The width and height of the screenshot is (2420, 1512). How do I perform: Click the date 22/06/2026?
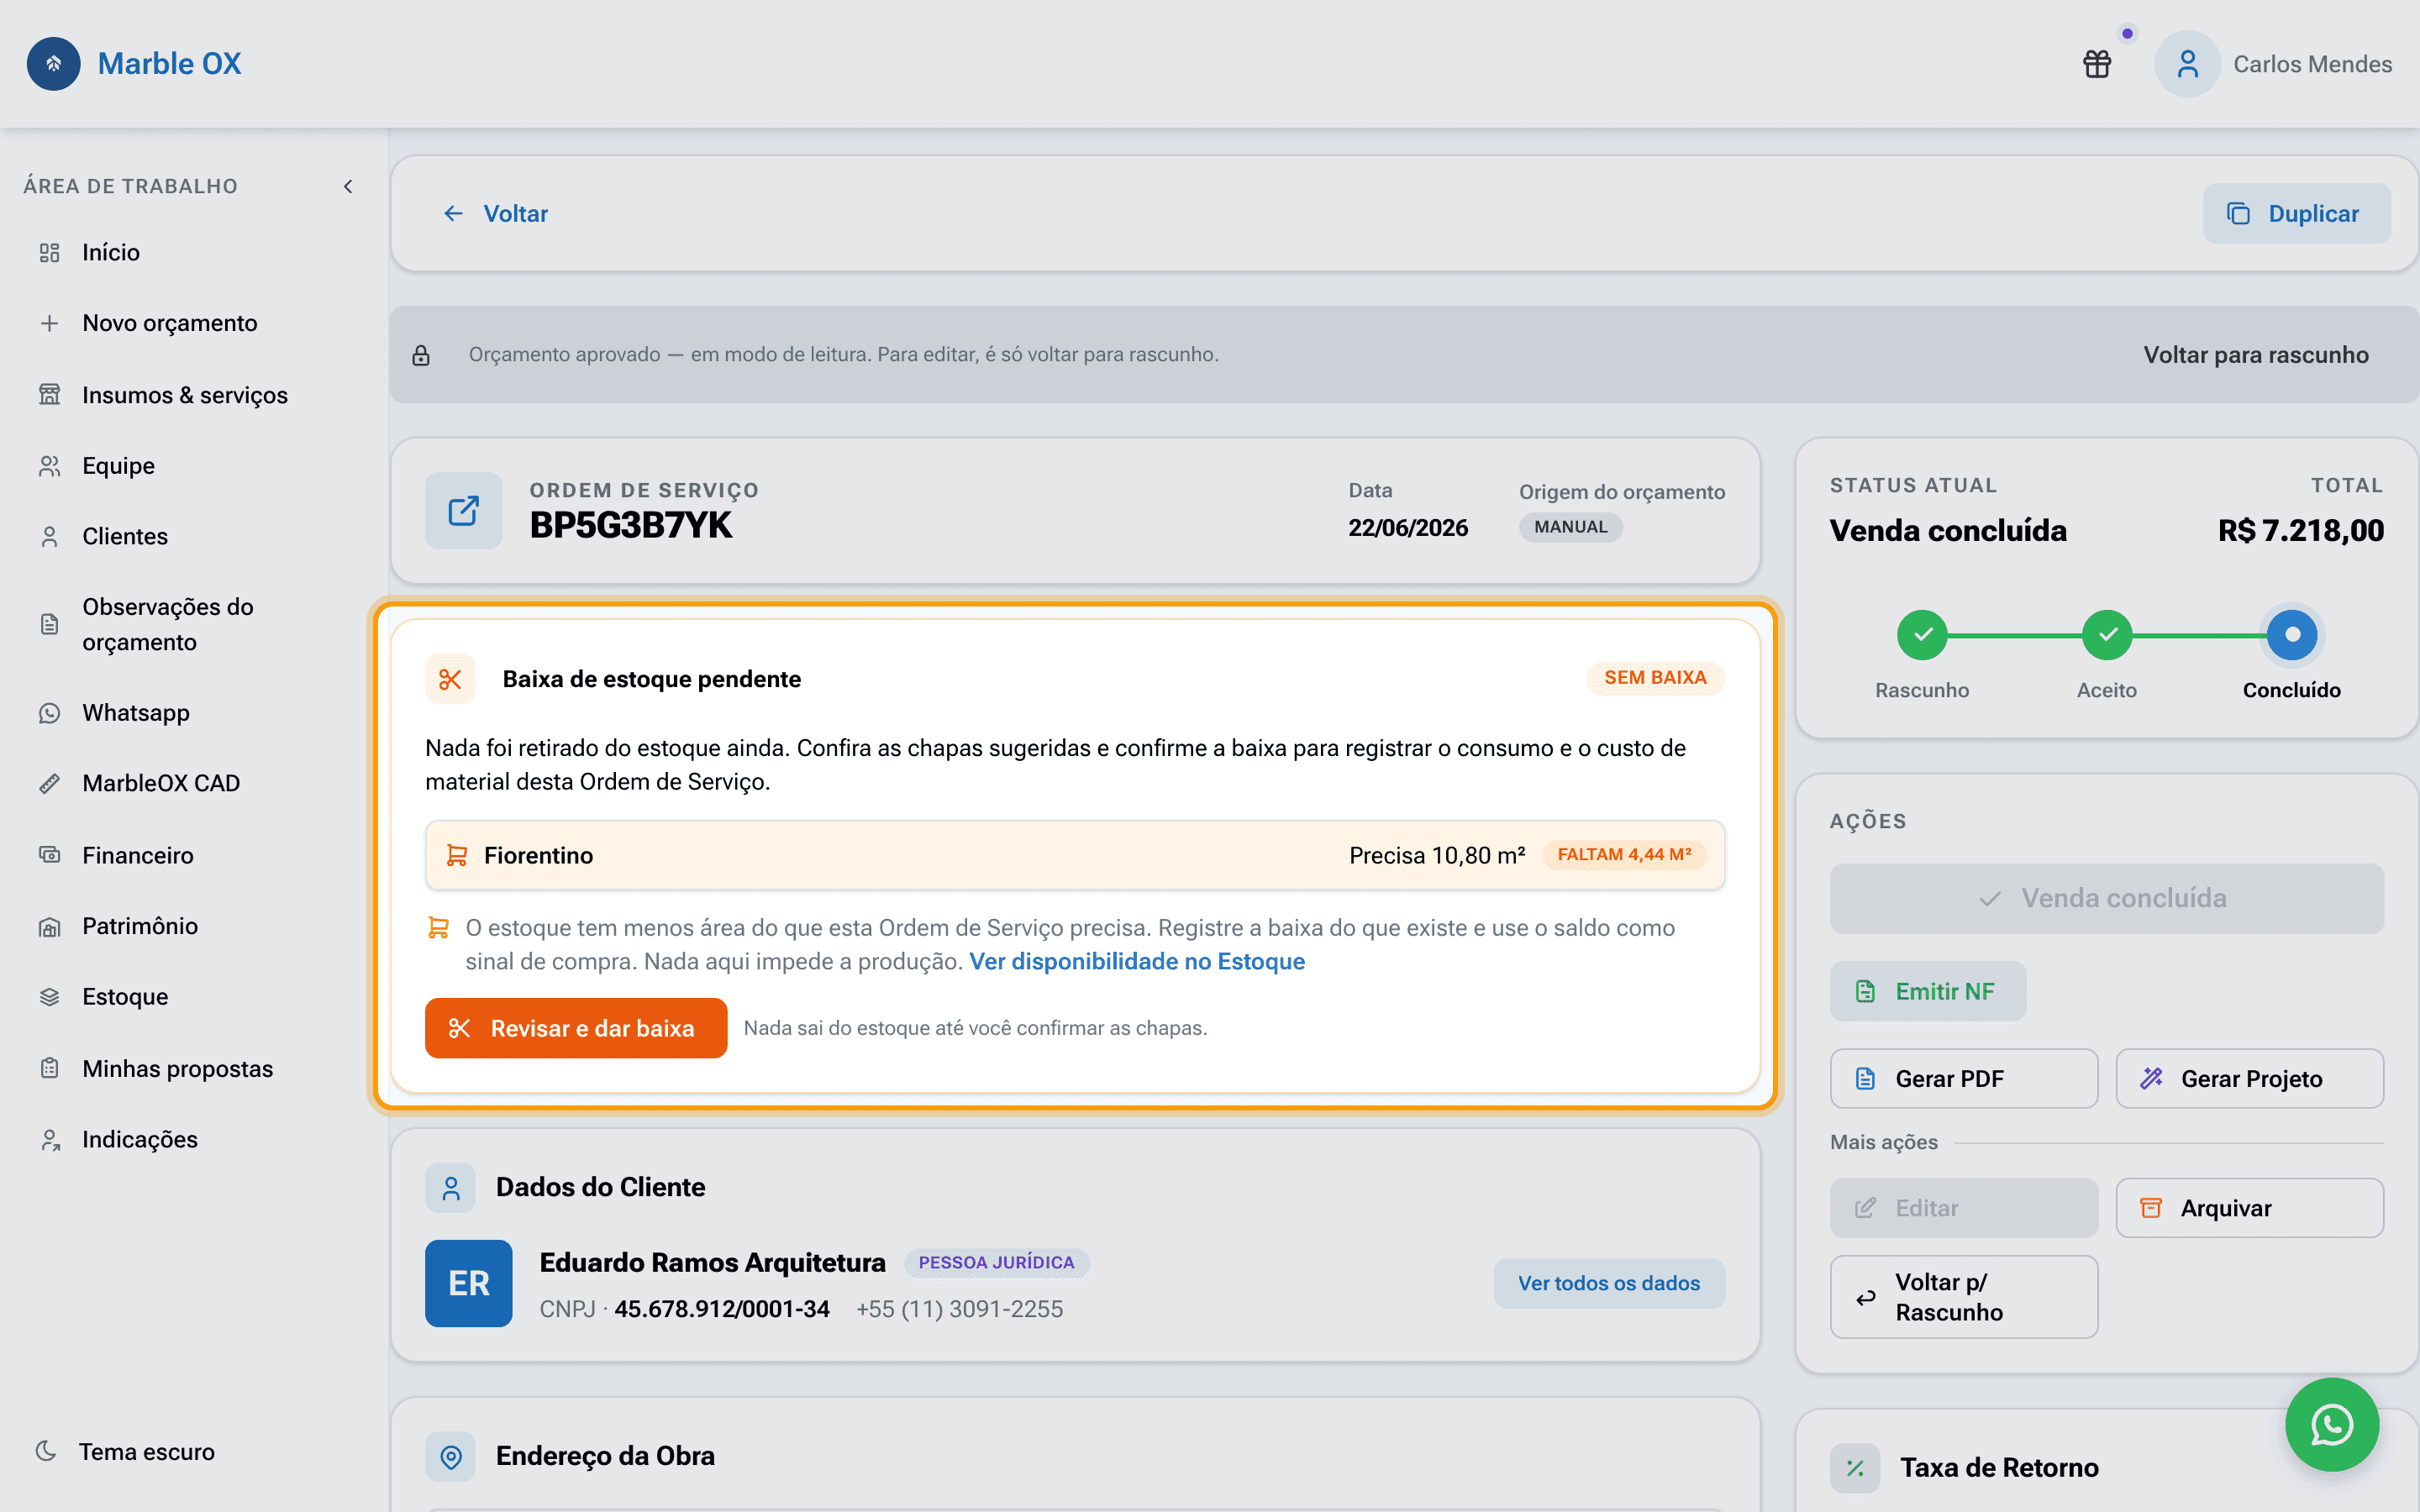tap(1408, 528)
